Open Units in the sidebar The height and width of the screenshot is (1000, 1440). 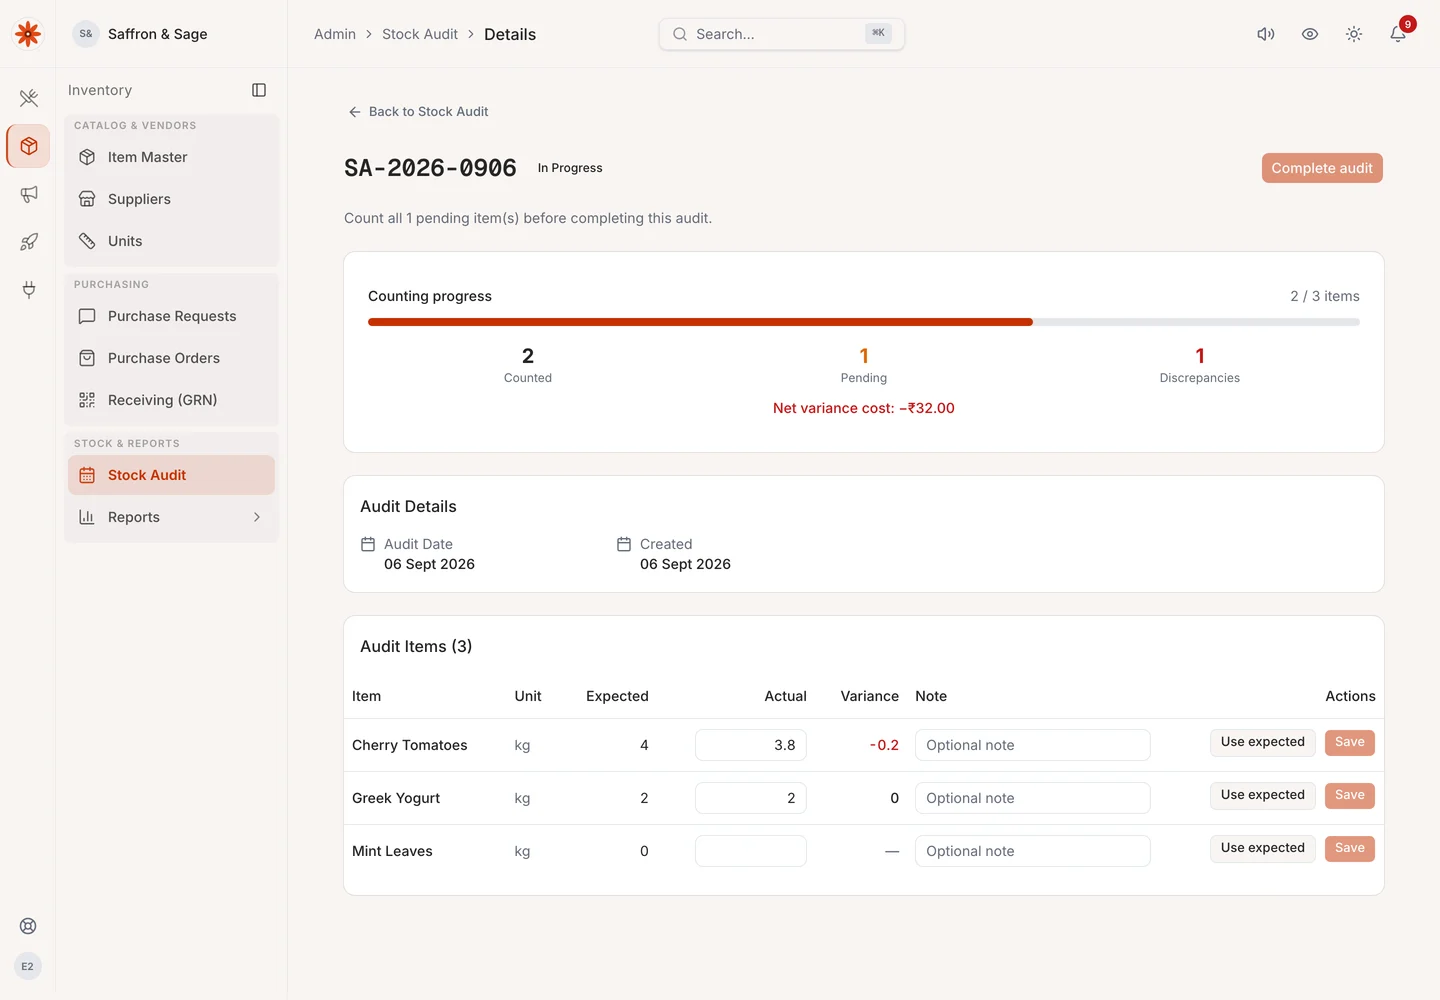171,241
